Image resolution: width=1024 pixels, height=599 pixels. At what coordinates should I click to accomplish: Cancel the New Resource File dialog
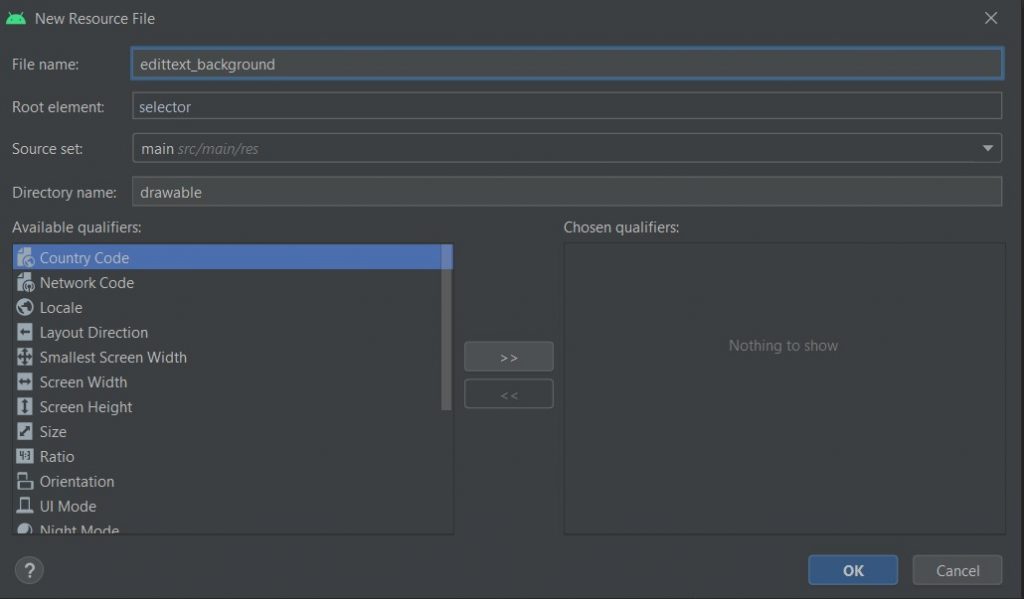(957, 570)
